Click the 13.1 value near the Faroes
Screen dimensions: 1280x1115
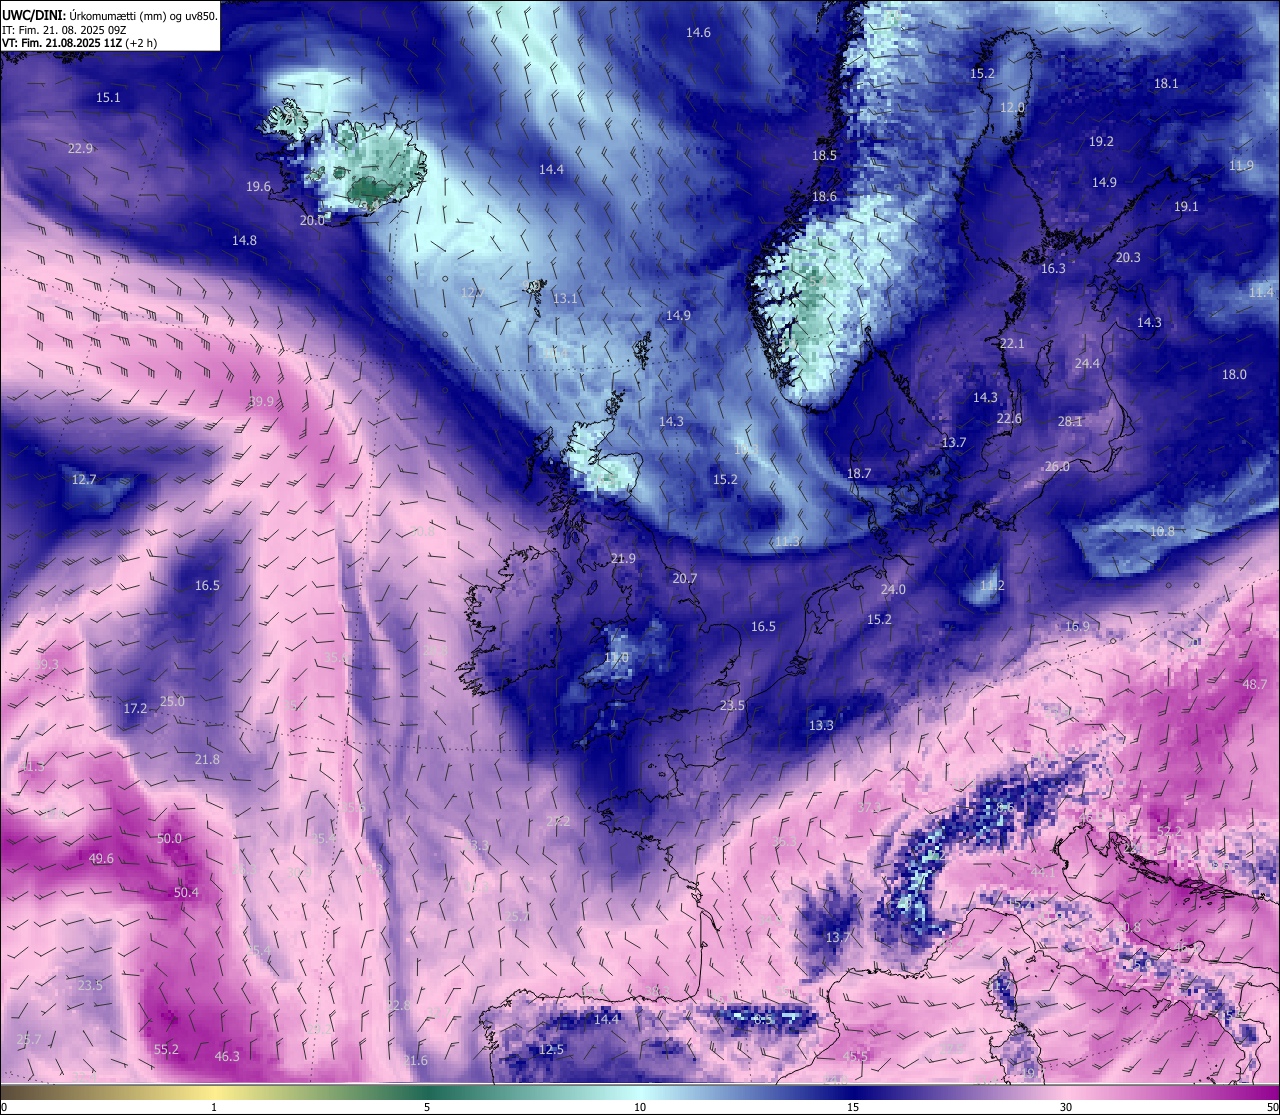click(565, 299)
